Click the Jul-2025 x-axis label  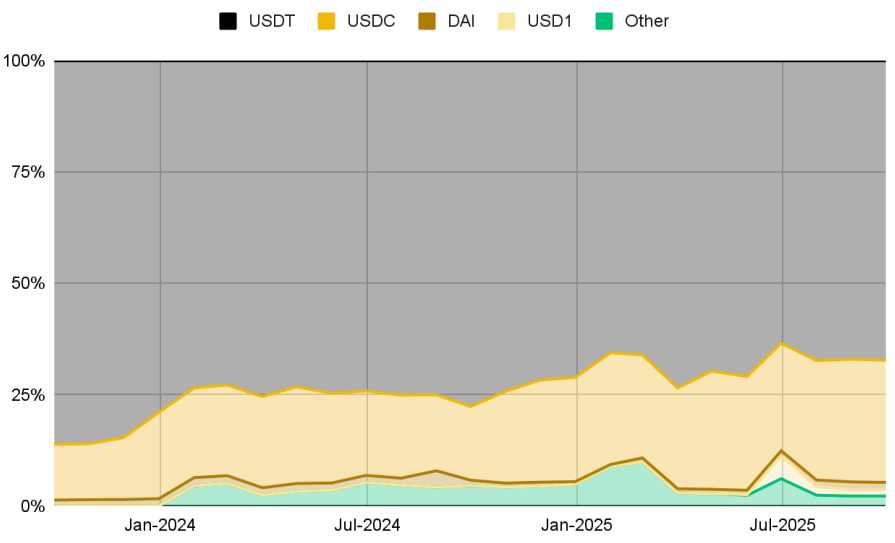click(x=782, y=525)
